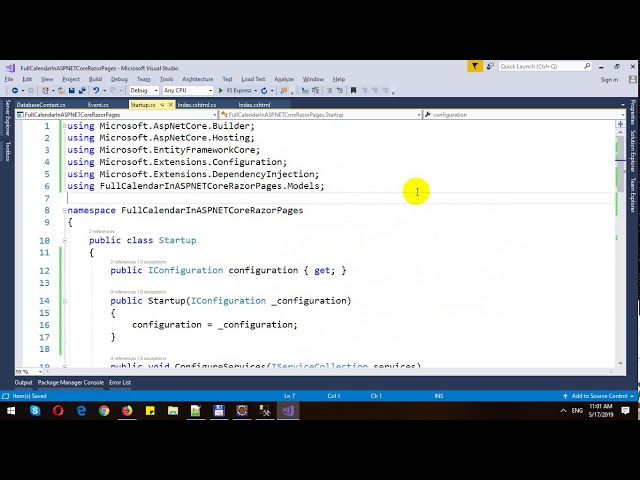640x480 pixels.
Task: Open the IIS Express target dropdown arrow
Action: [x=256, y=91]
